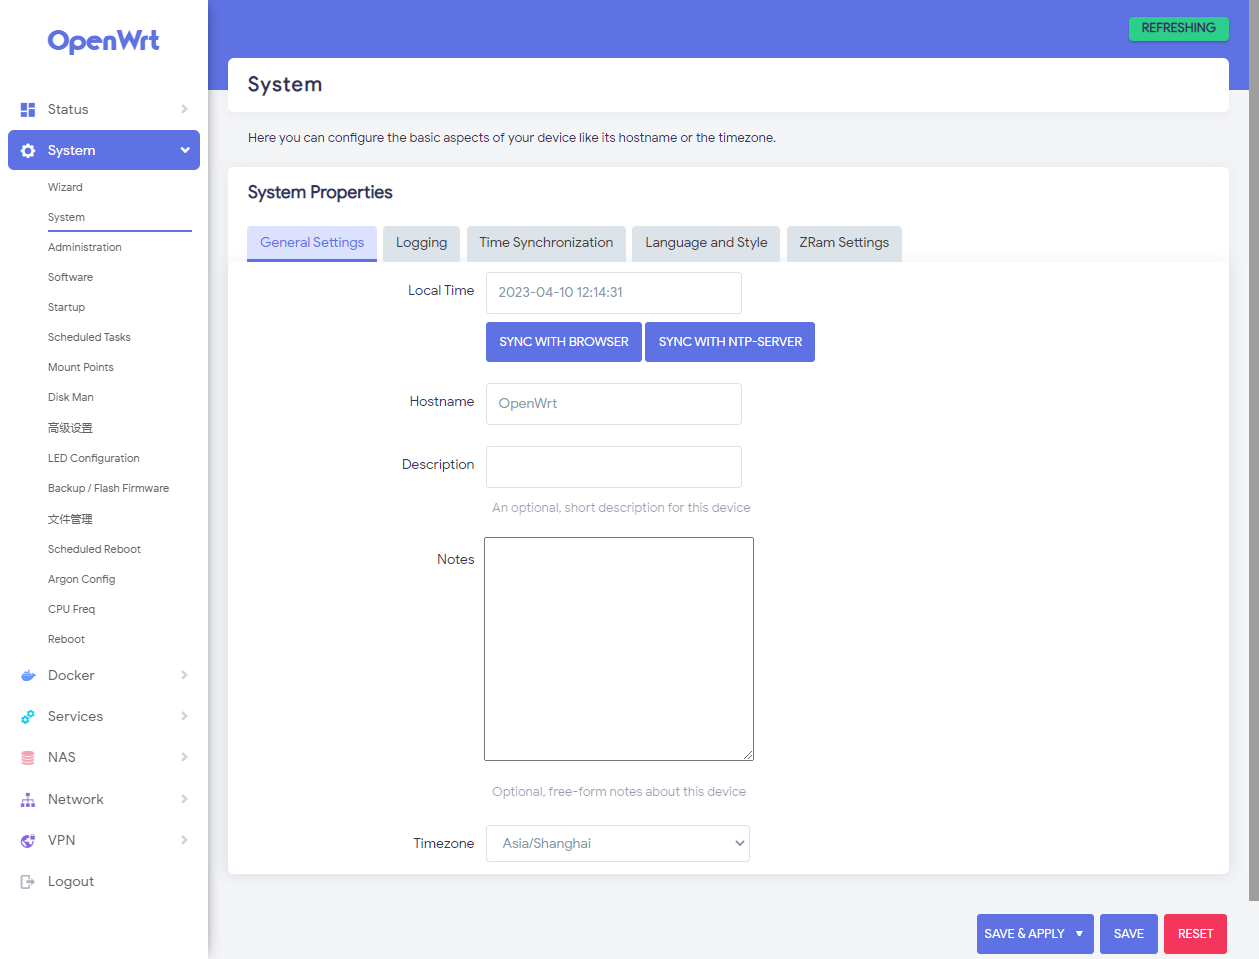The height and width of the screenshot is (959, 1259).
Task: Open the ZRam Settings tab
Action: click(x=844, y=243)
